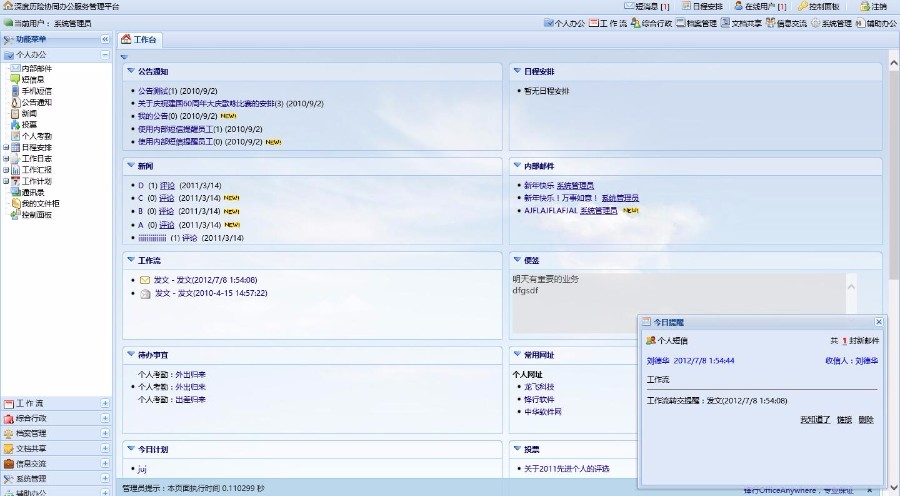Viewport: 900px width, 496px height.
Task: Click the green 短信息 speech bubble icon
Action: pos(15,79)
